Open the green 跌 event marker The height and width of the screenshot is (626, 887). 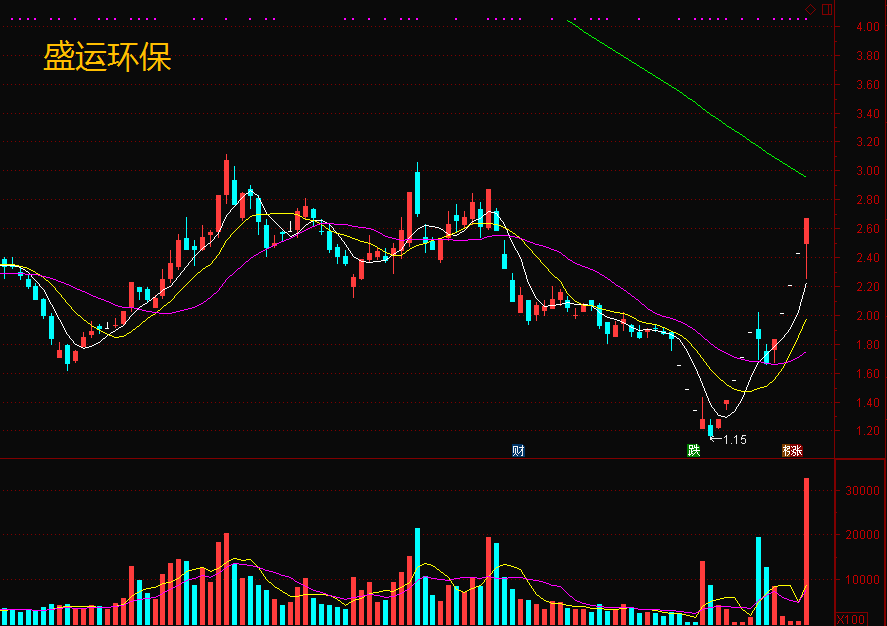tap(694, 451)
